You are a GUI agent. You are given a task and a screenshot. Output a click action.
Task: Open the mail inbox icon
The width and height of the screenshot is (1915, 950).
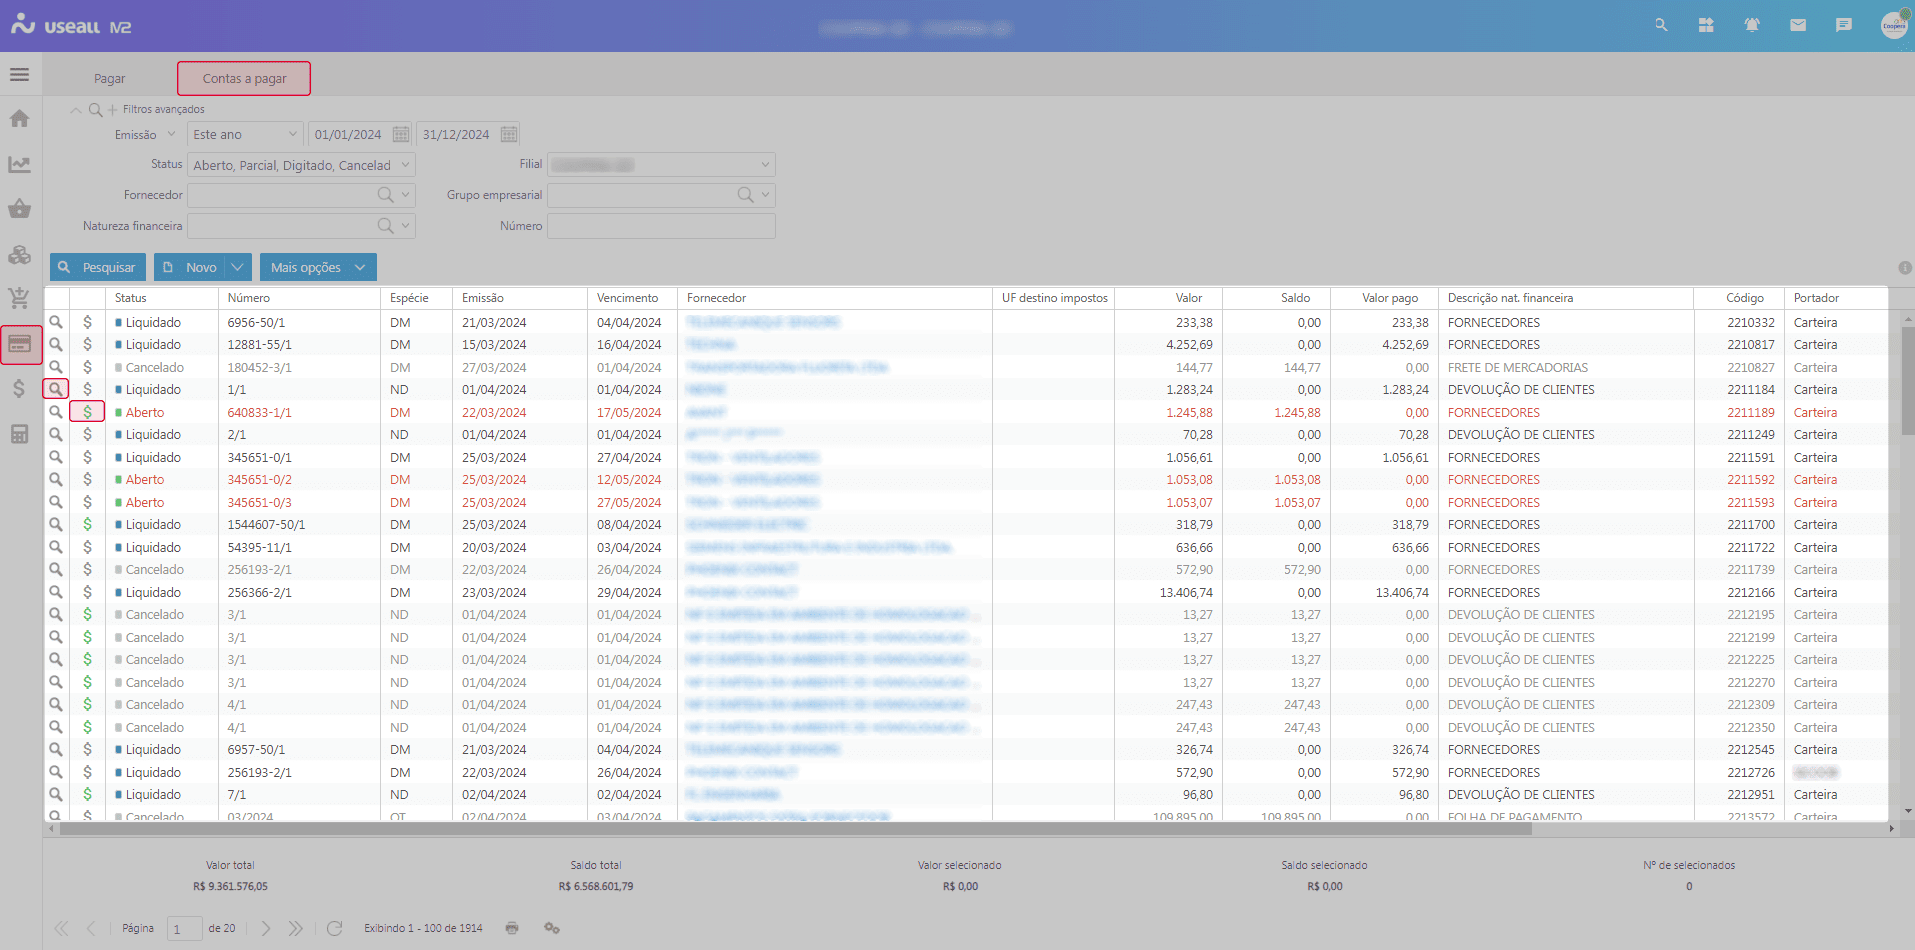pyautogui.click(x=1797, y=25)
